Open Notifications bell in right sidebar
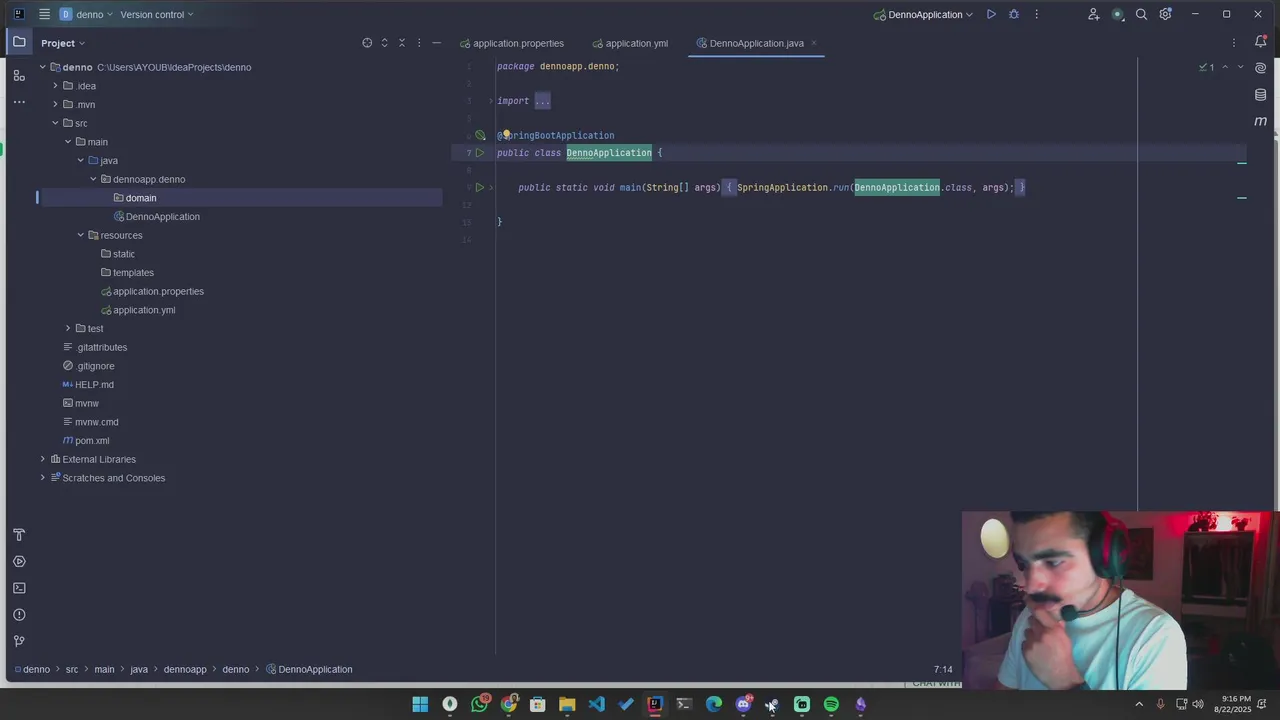The width and height of the screenshot is (1280, 720). [x=1261, y=42]
